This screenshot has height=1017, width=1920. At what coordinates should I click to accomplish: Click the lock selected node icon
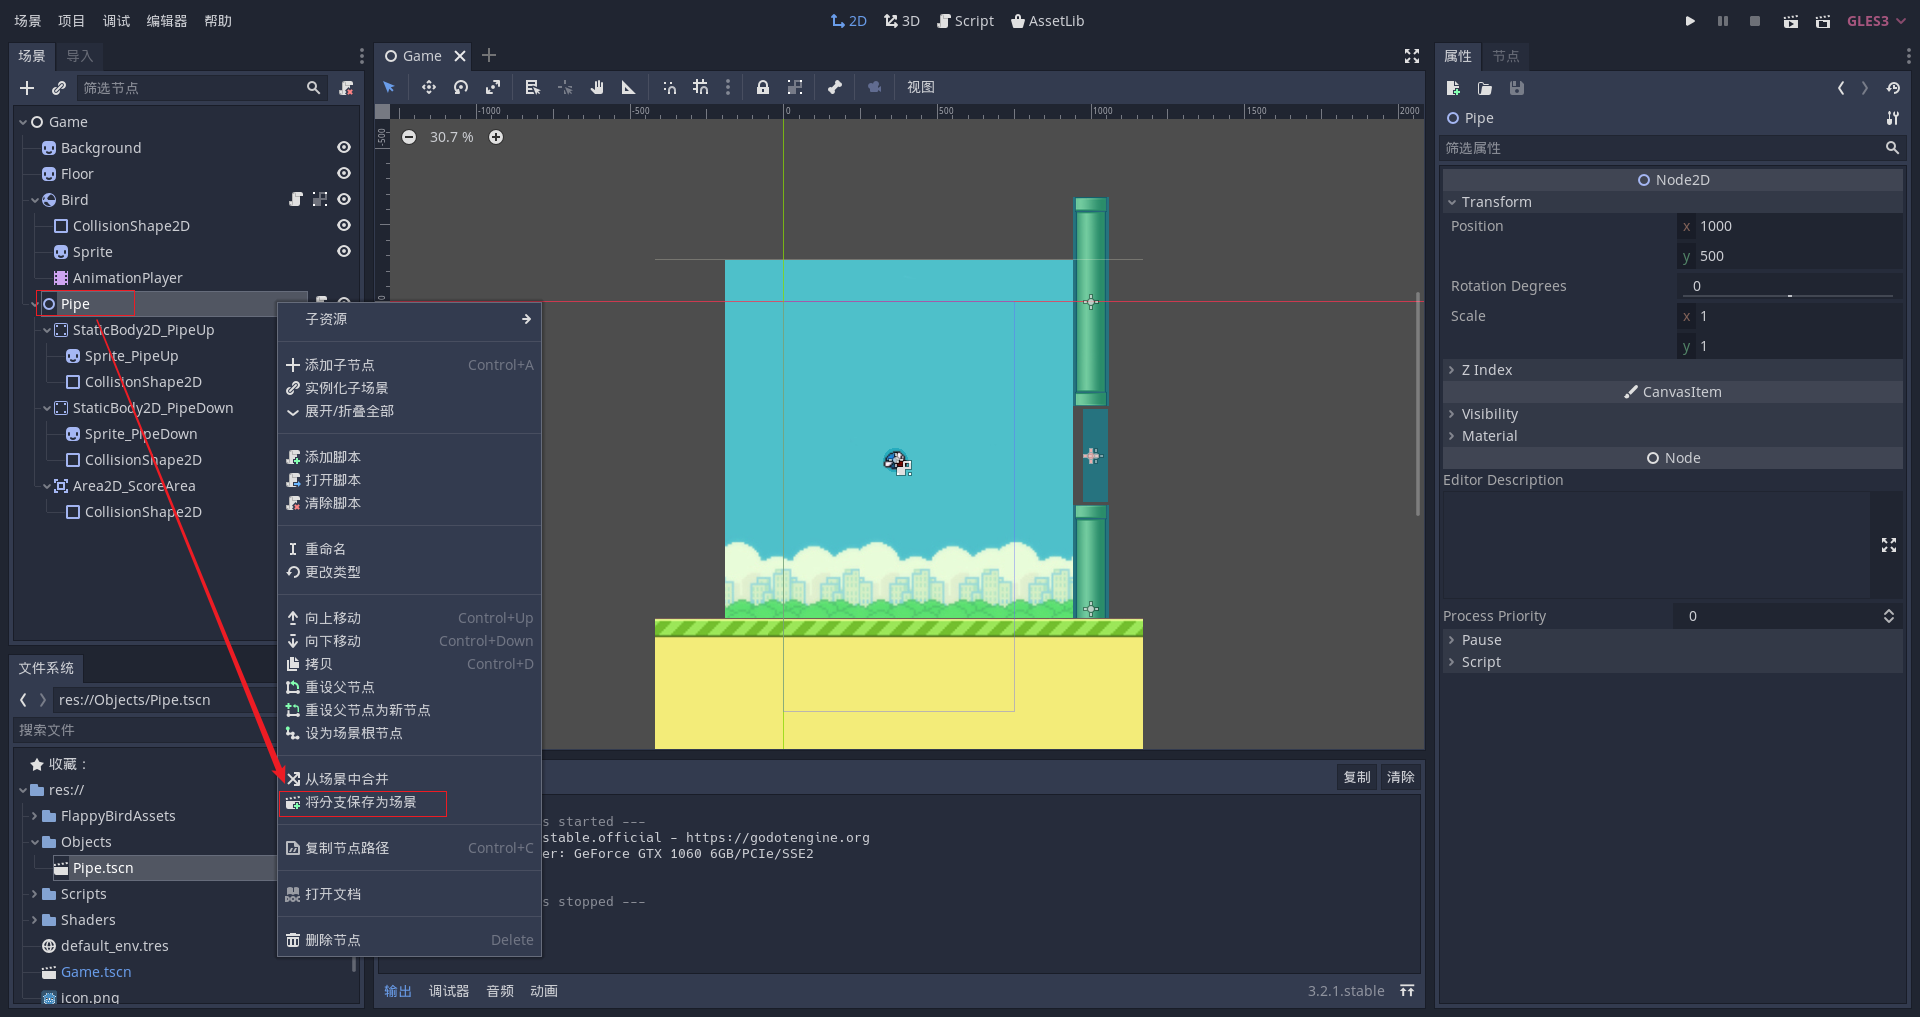[x=763, y=87]
